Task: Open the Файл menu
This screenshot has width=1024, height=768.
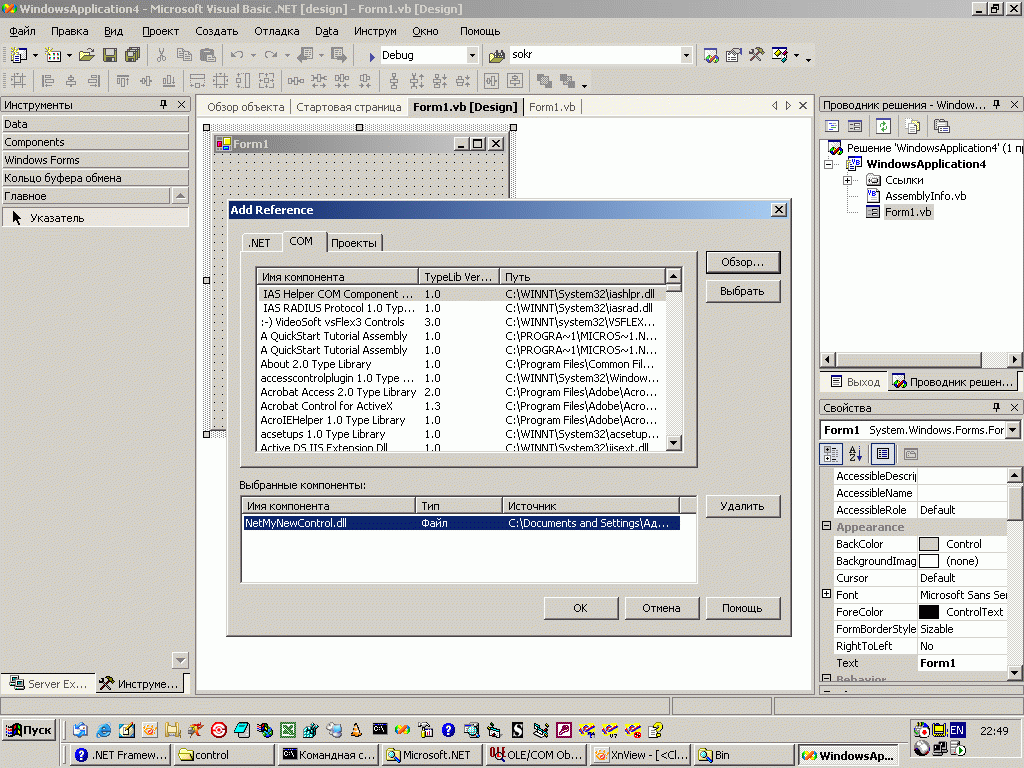Action: [22, 31]
